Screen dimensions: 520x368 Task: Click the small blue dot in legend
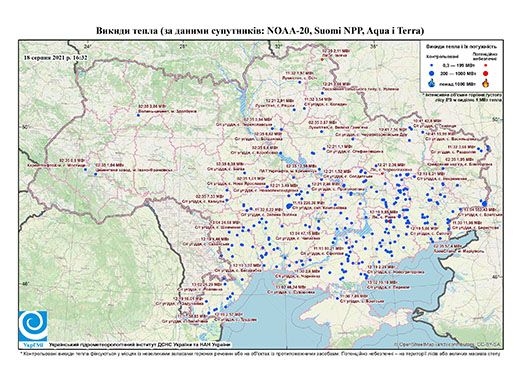tap(432, 66)
